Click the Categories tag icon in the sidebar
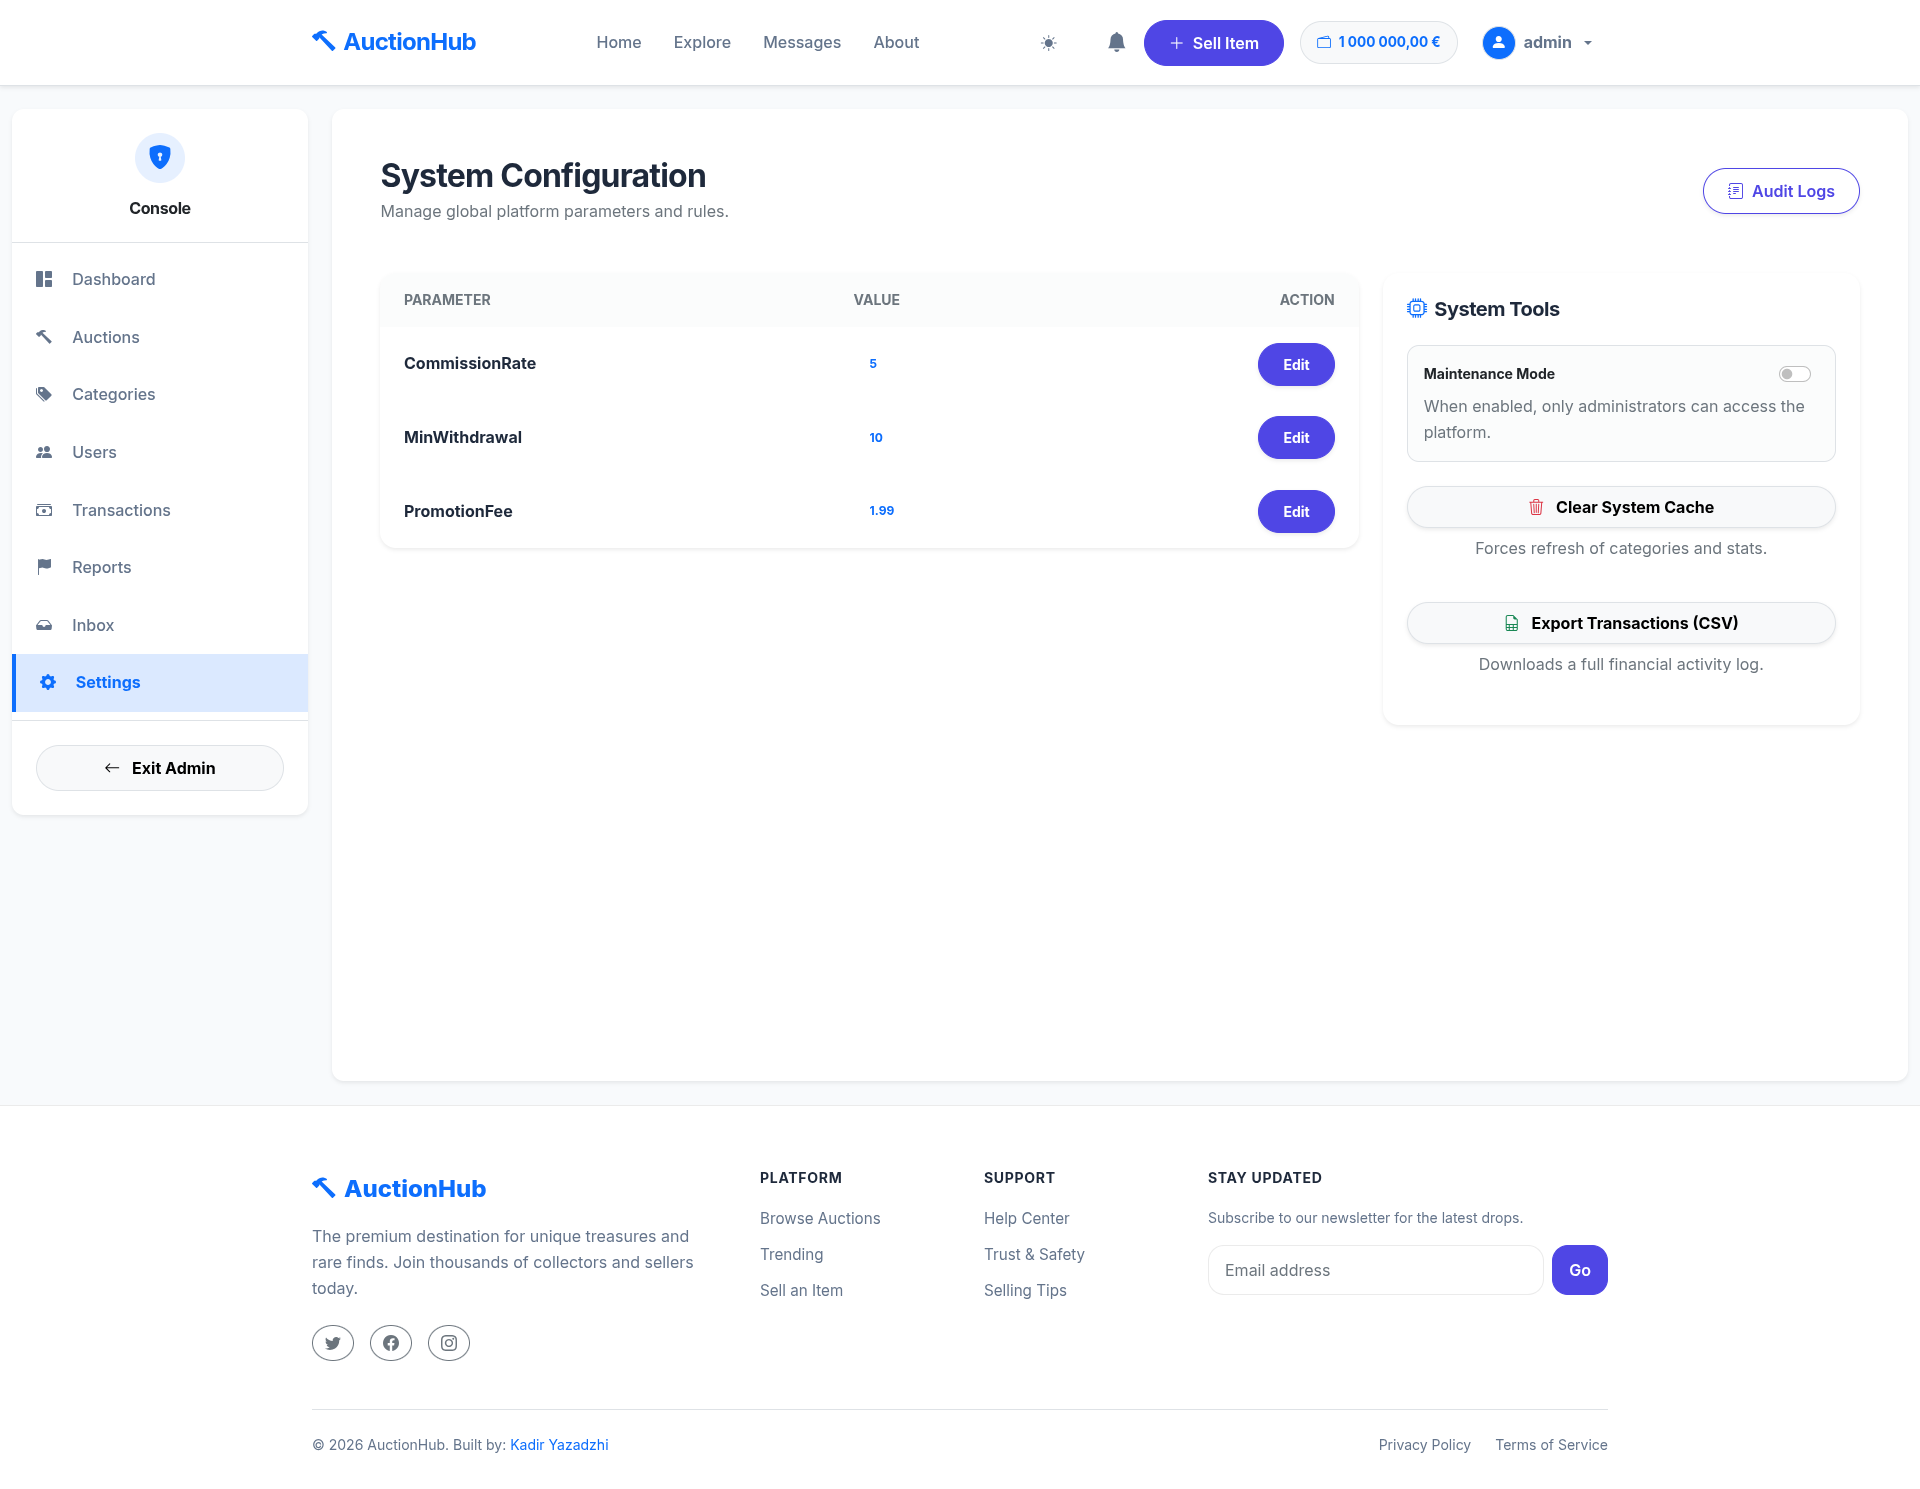Viewport: 1920px width, 1489px height. pyautogui.click(x=44, y=394)
